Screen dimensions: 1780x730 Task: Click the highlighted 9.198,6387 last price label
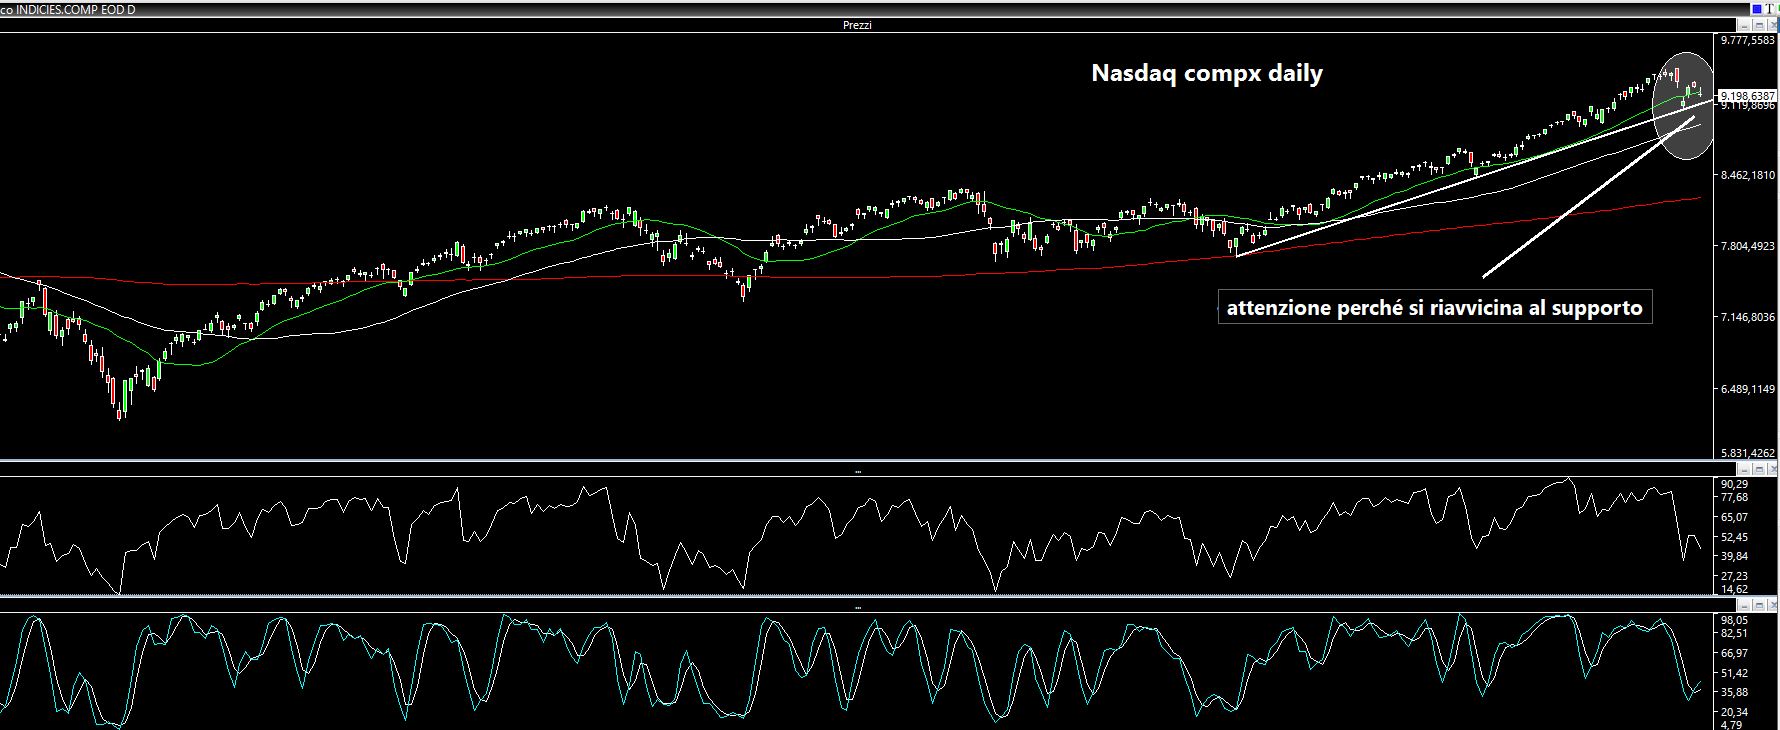(1747, 96)
